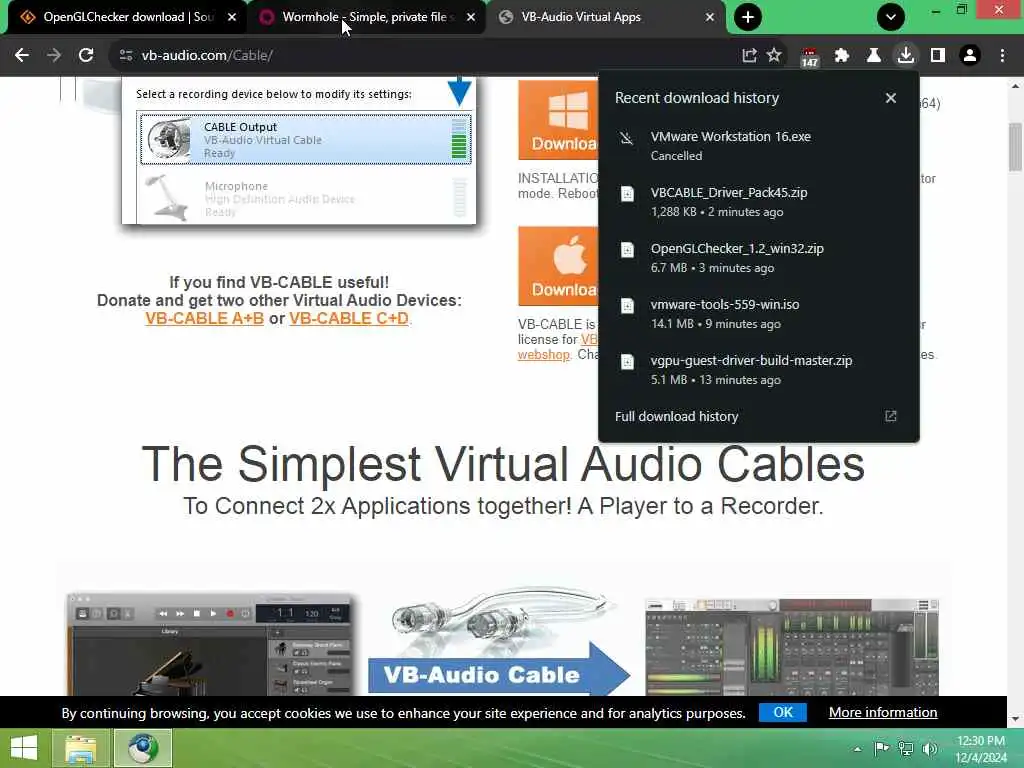
Task: Open the Extensions puzzle menu
Action: click(842, 56)
